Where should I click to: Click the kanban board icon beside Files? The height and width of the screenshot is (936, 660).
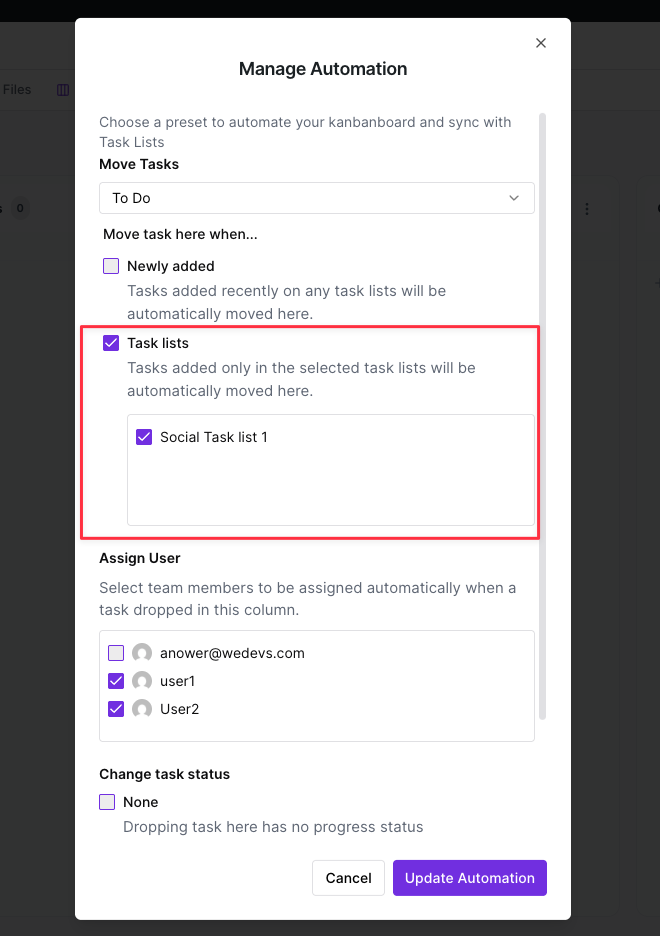63,90
